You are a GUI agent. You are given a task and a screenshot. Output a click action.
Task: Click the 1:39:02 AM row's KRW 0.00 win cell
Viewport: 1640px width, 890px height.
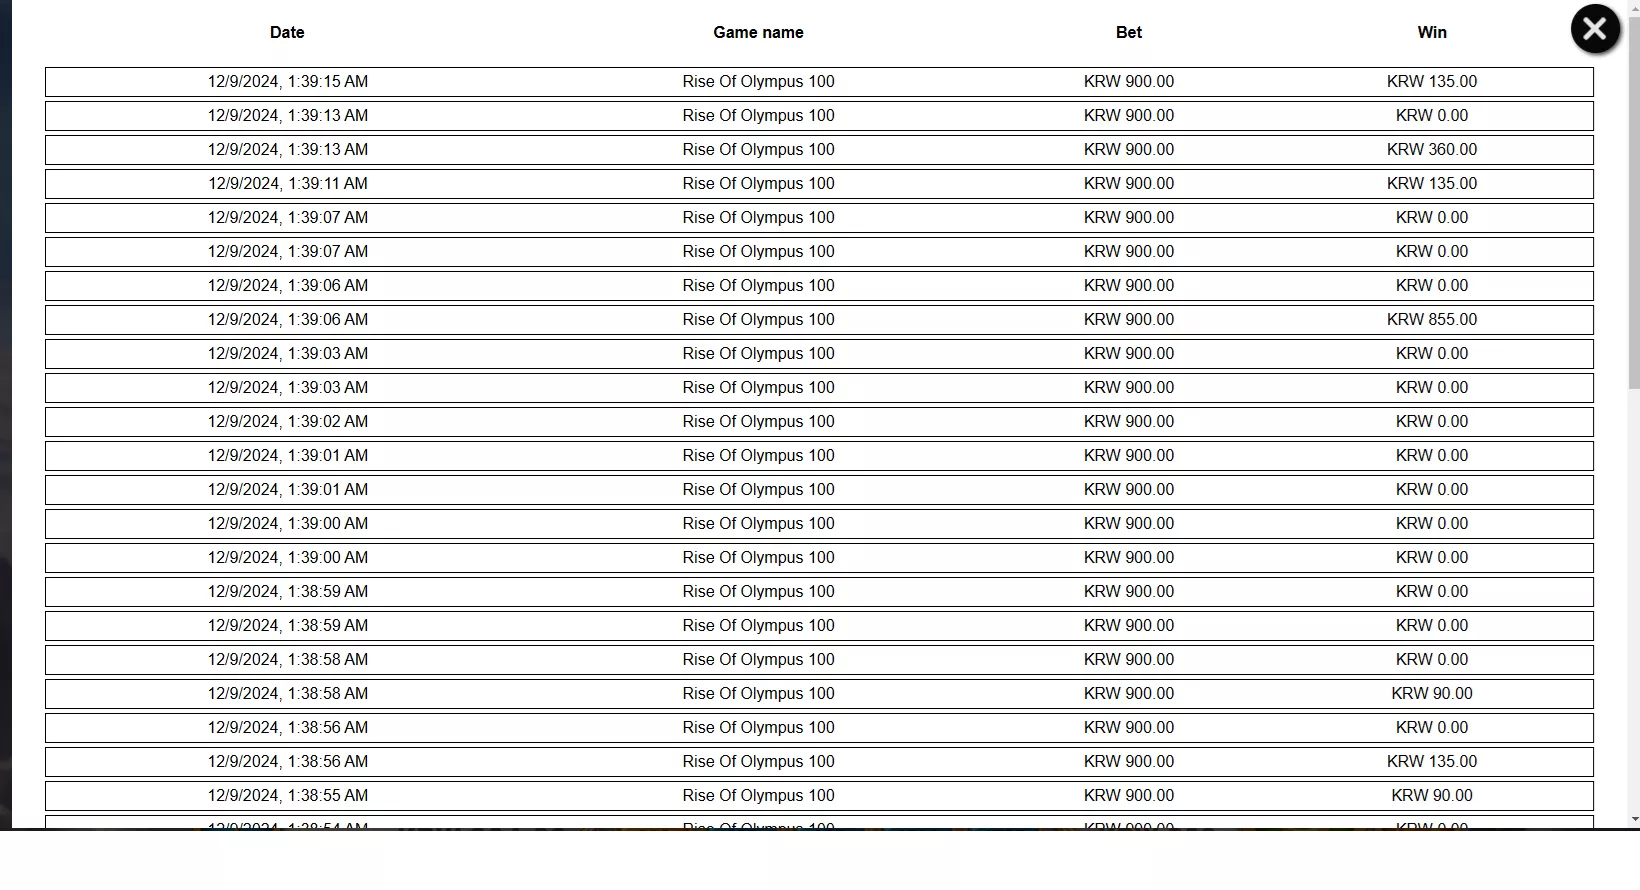(1432, 422)
